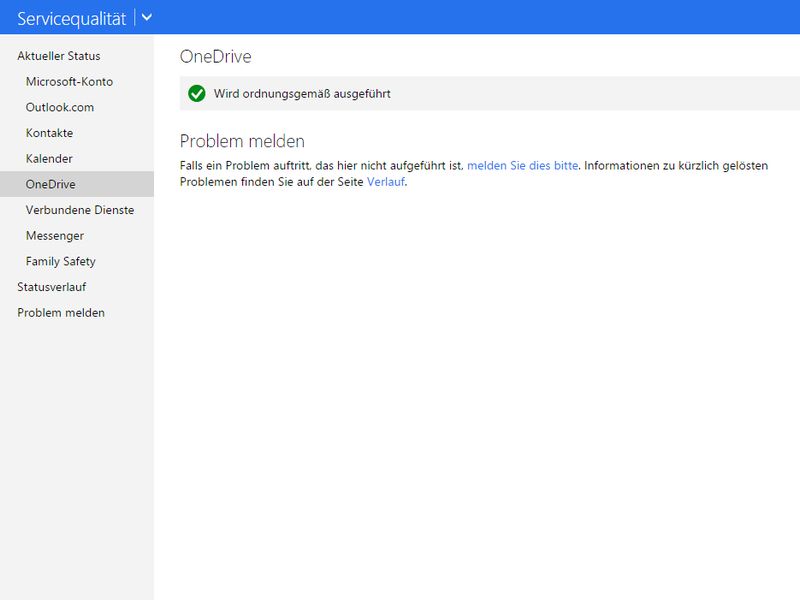Open Verbundene Dienste status

[80, 210]
